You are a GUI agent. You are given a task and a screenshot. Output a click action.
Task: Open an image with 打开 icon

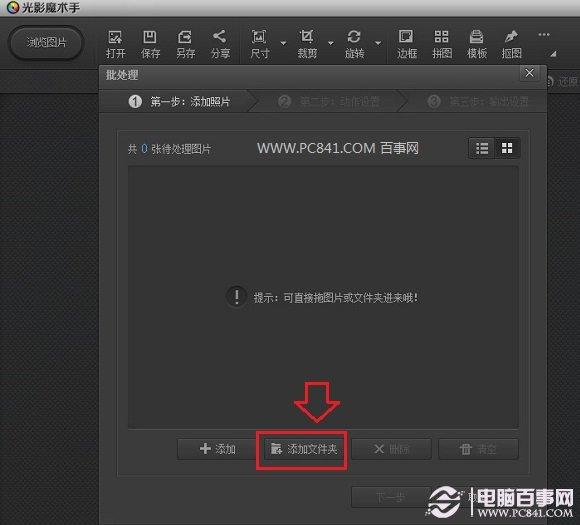pos(116,44)
